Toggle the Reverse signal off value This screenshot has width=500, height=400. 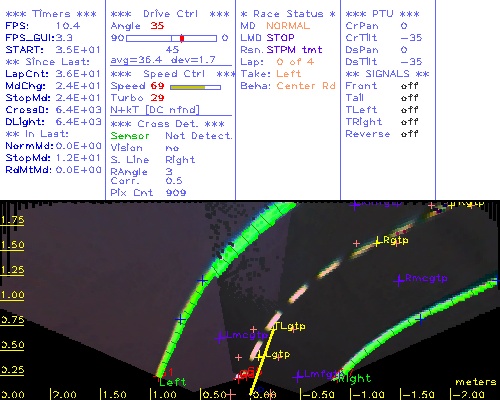[409, 134]
